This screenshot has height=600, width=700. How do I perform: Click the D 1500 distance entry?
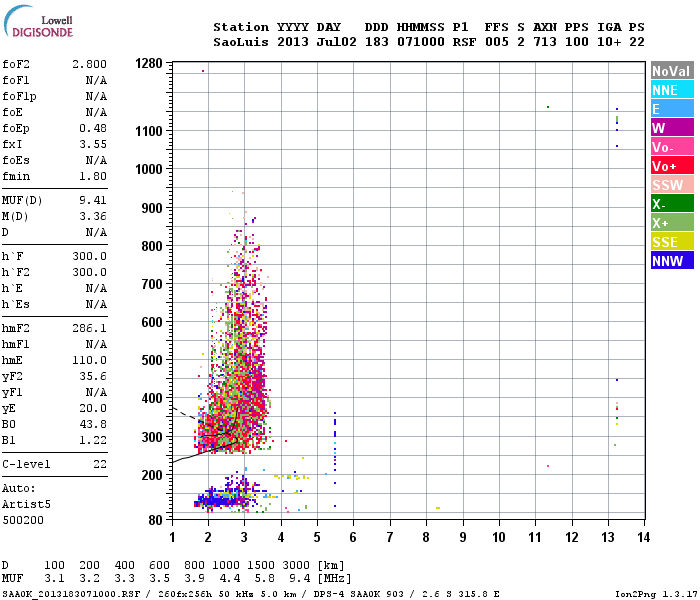tap(261, 565)
